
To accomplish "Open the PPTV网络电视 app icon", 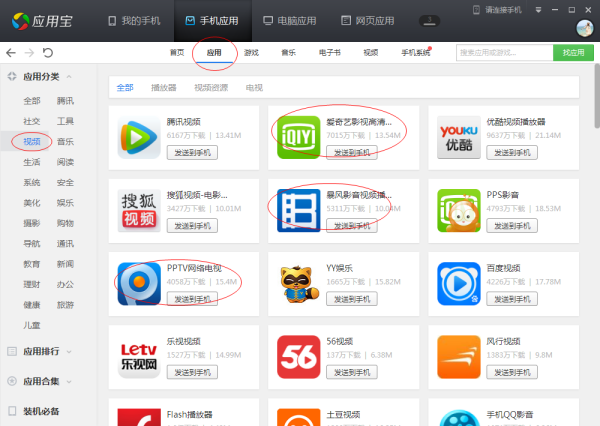I will (x=139, y=284).
